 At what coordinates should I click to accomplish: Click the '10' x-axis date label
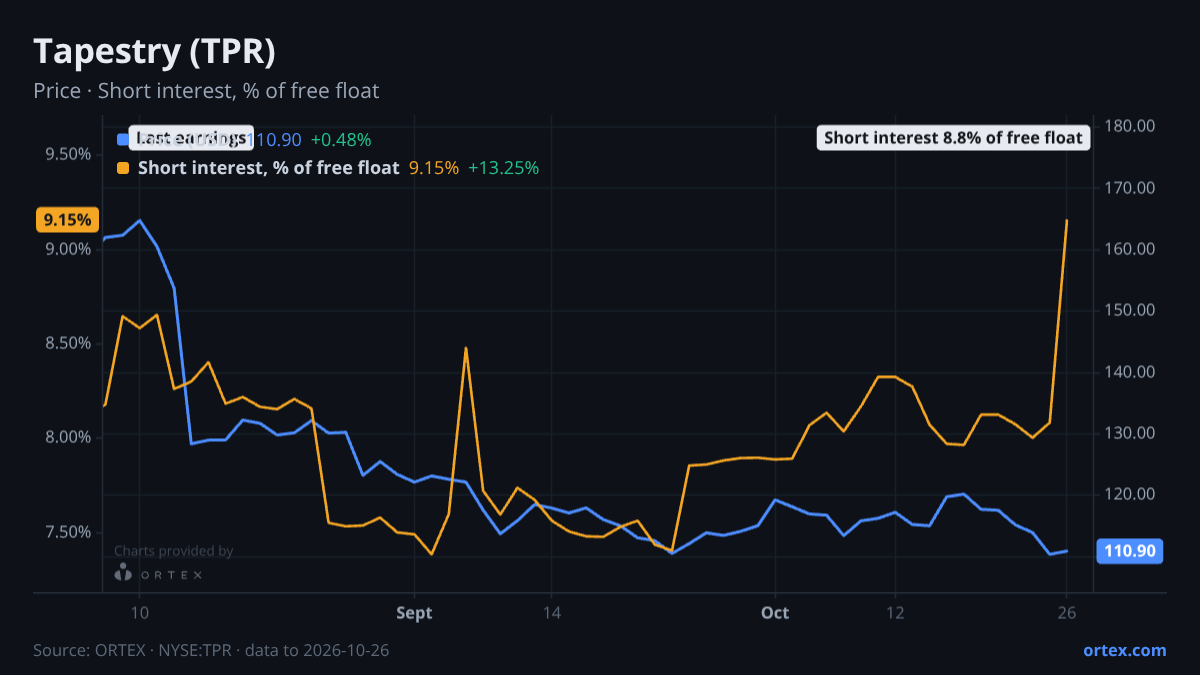(139, 613)
